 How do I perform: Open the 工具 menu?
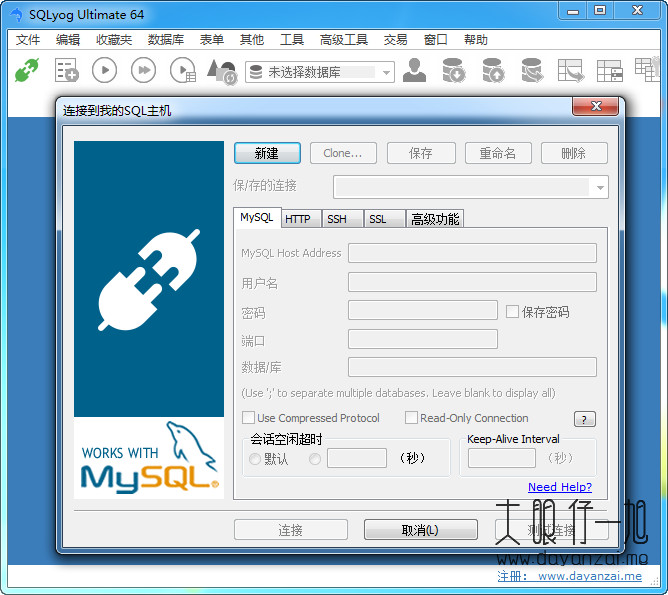click(292, 40)
